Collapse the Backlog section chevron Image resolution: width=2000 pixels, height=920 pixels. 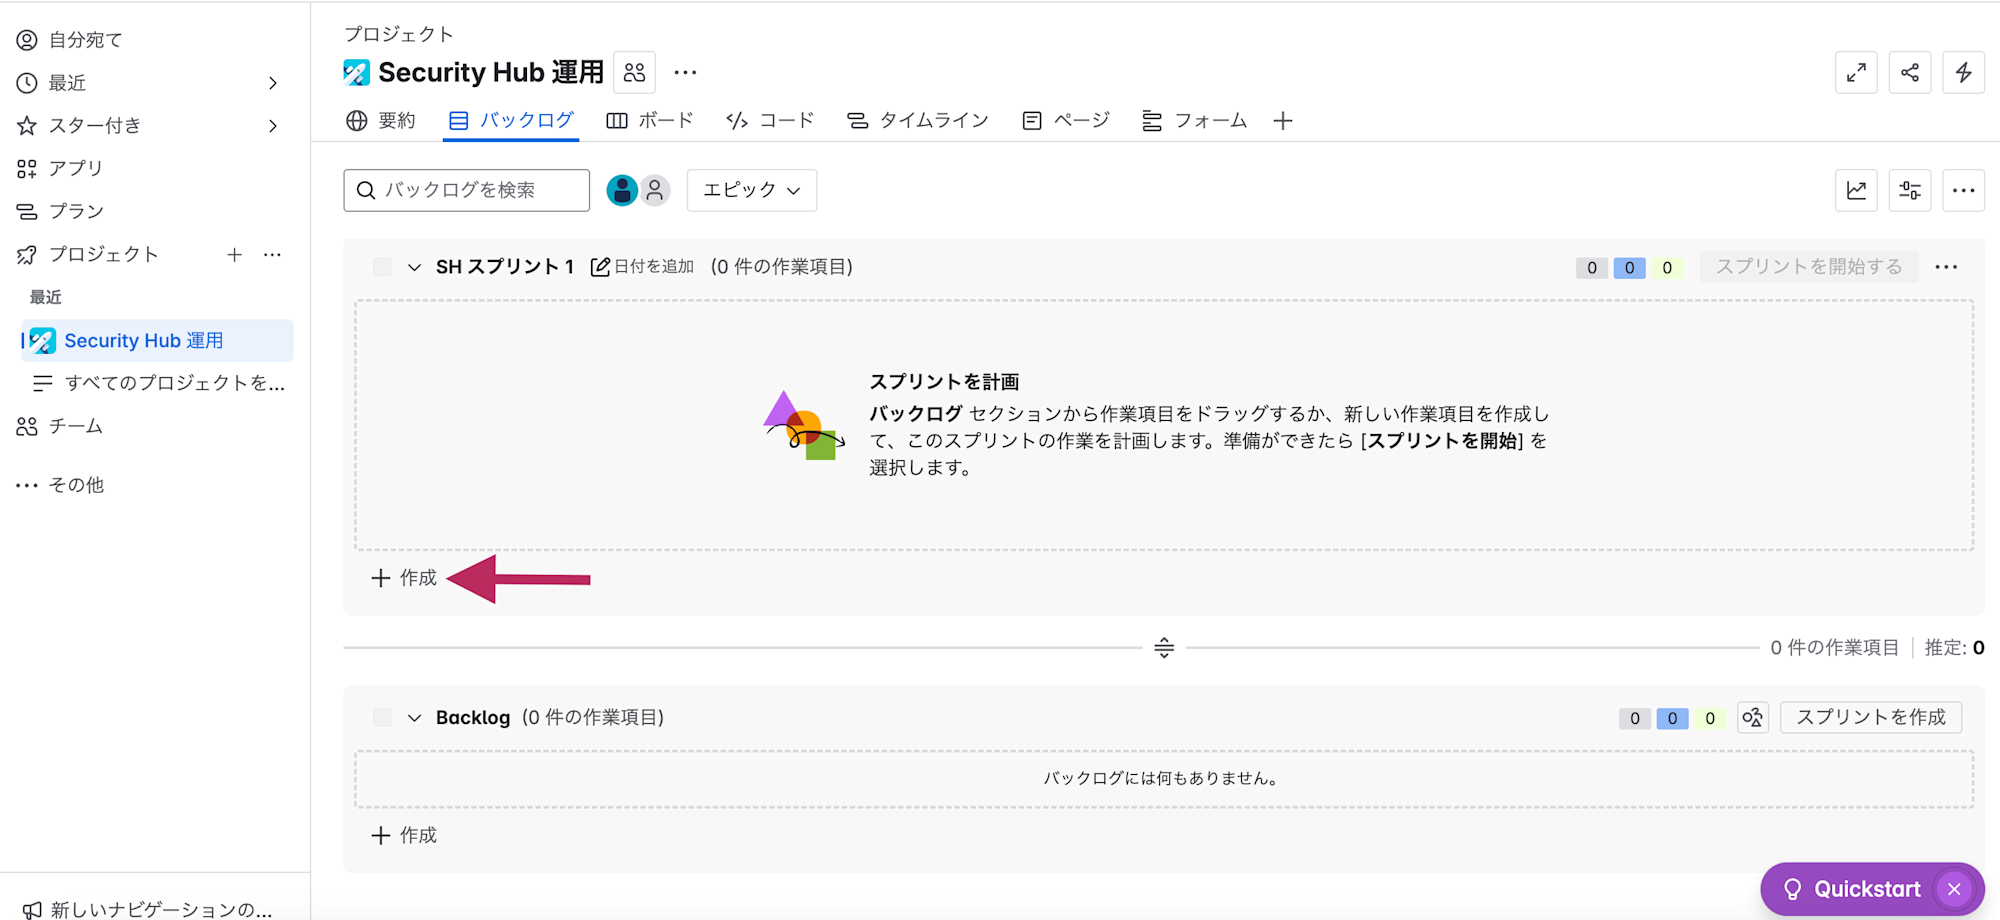point(414,717)
